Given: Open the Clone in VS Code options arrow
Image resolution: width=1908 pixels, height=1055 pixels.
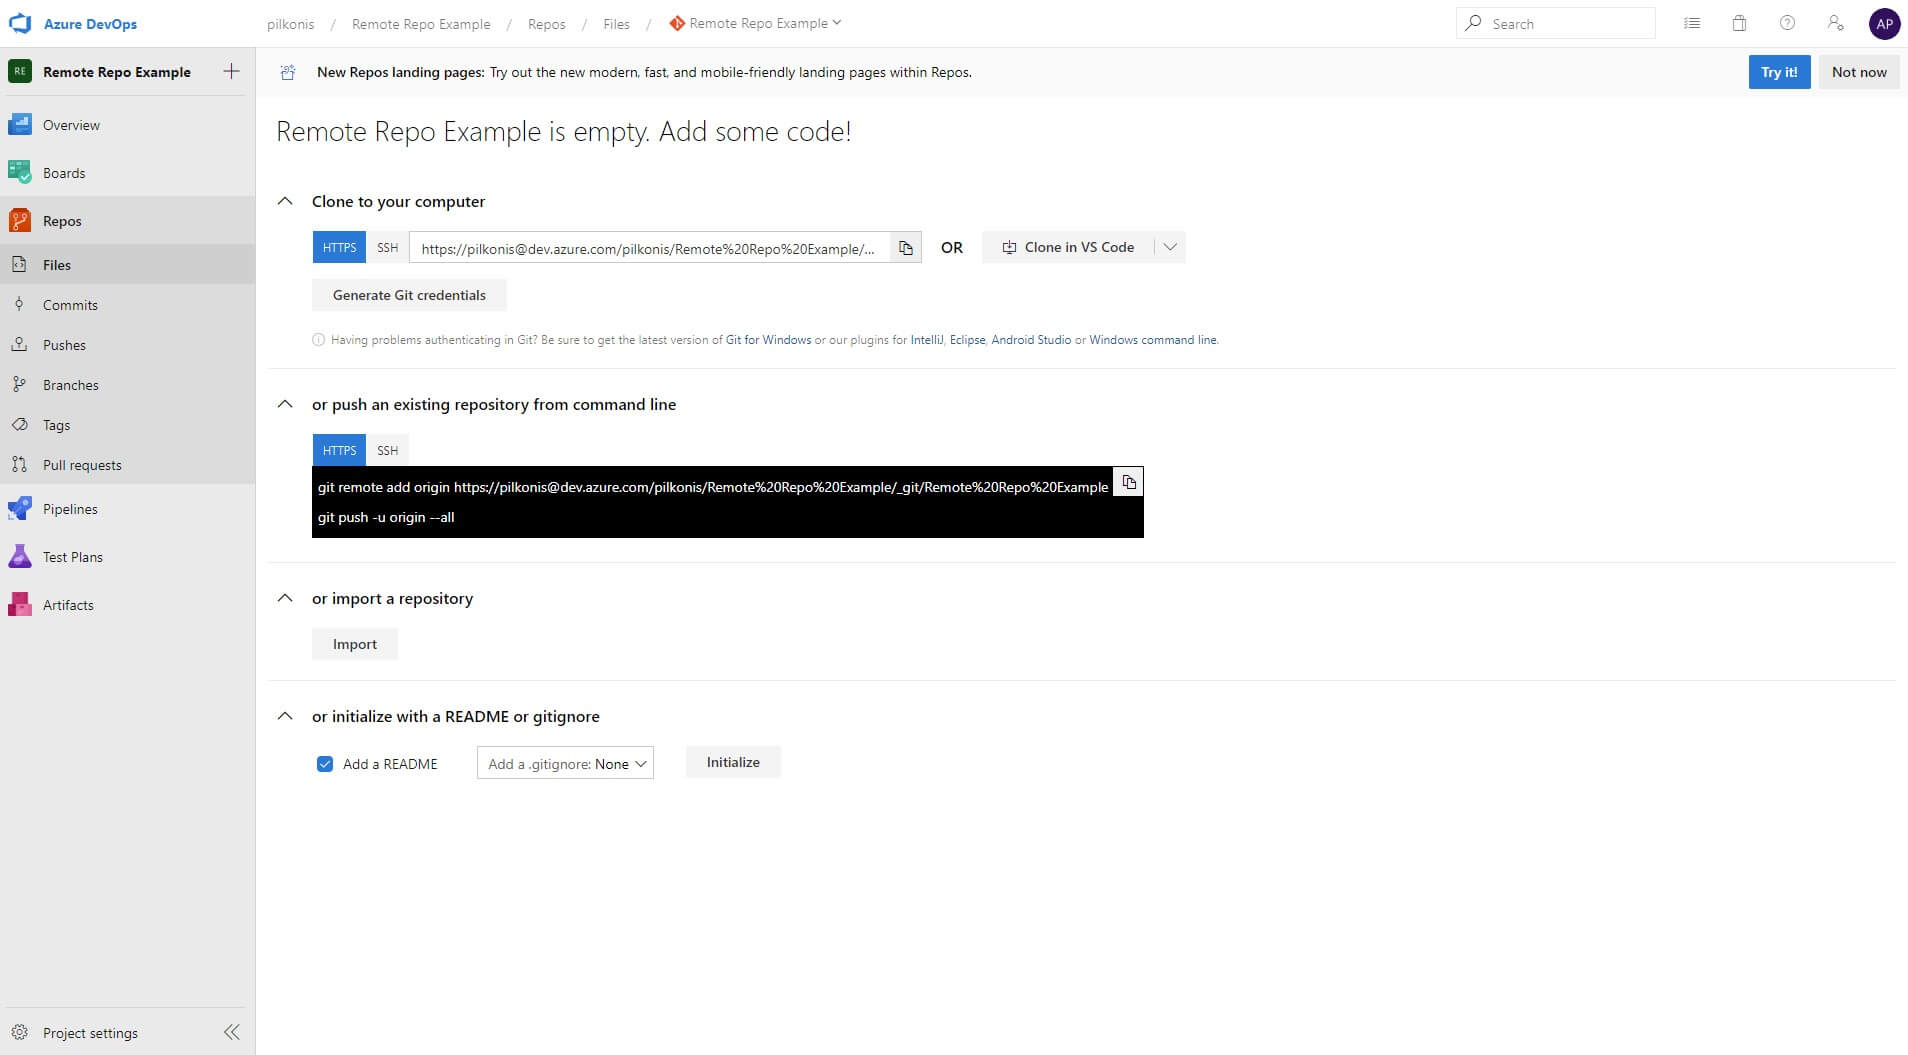Looking at the screenshot, I should coord(1170,247).
